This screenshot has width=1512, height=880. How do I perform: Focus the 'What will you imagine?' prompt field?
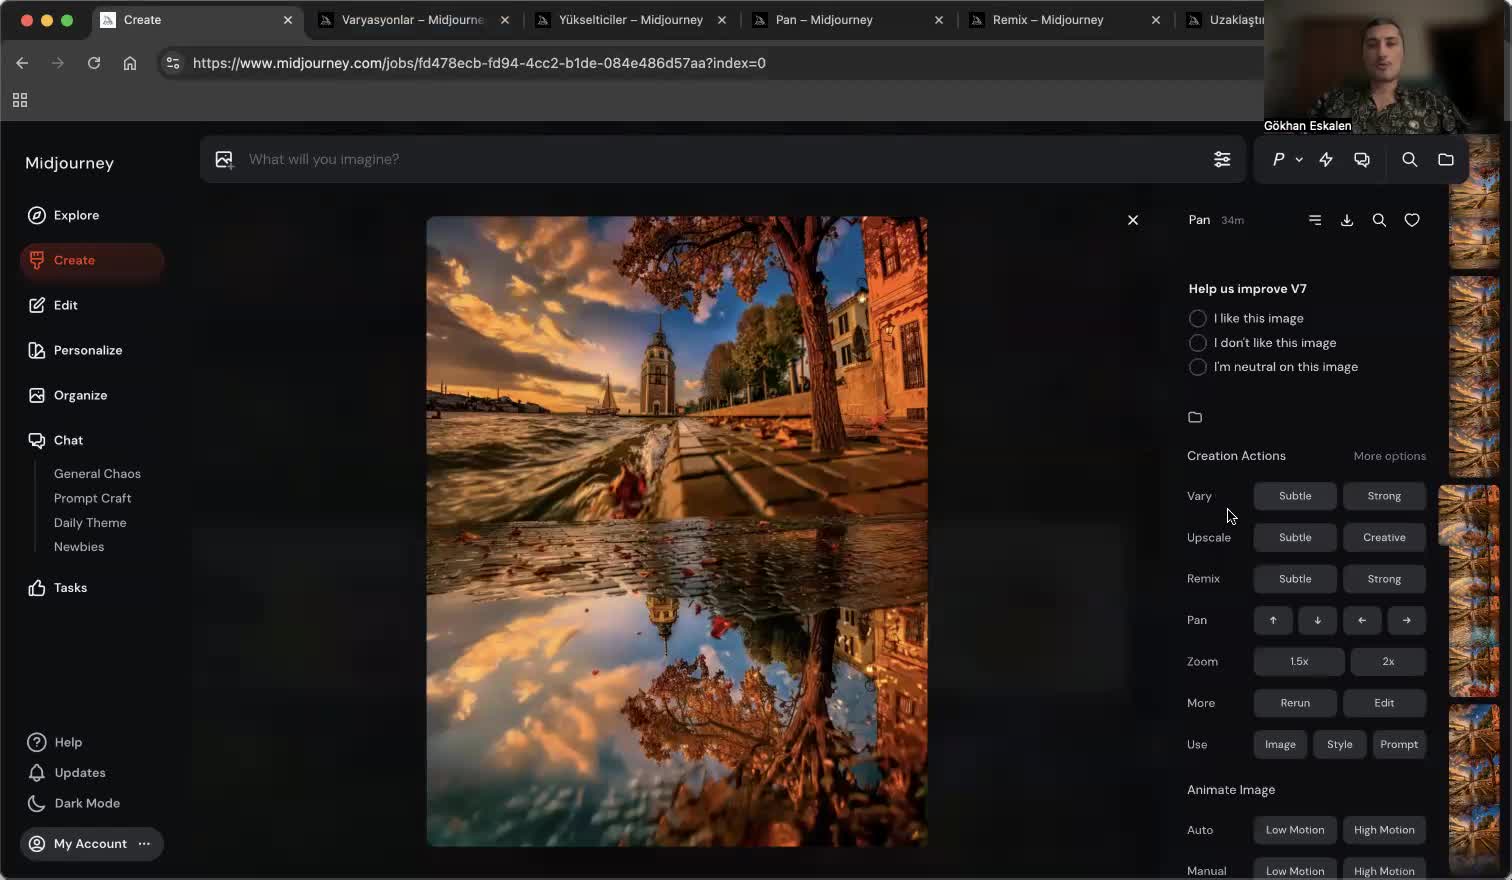(x=720, y=159)
